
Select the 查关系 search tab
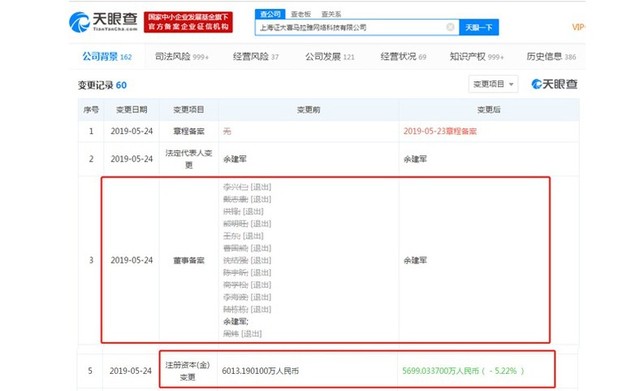coord(331,14)
